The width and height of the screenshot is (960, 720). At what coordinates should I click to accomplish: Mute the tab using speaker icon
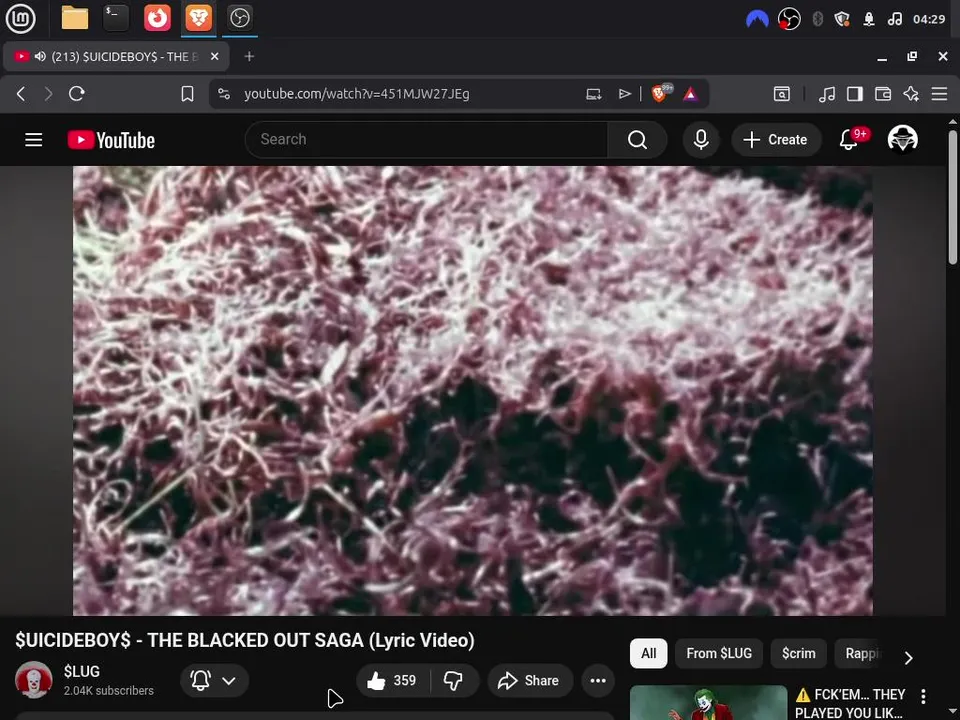point(40,56)
